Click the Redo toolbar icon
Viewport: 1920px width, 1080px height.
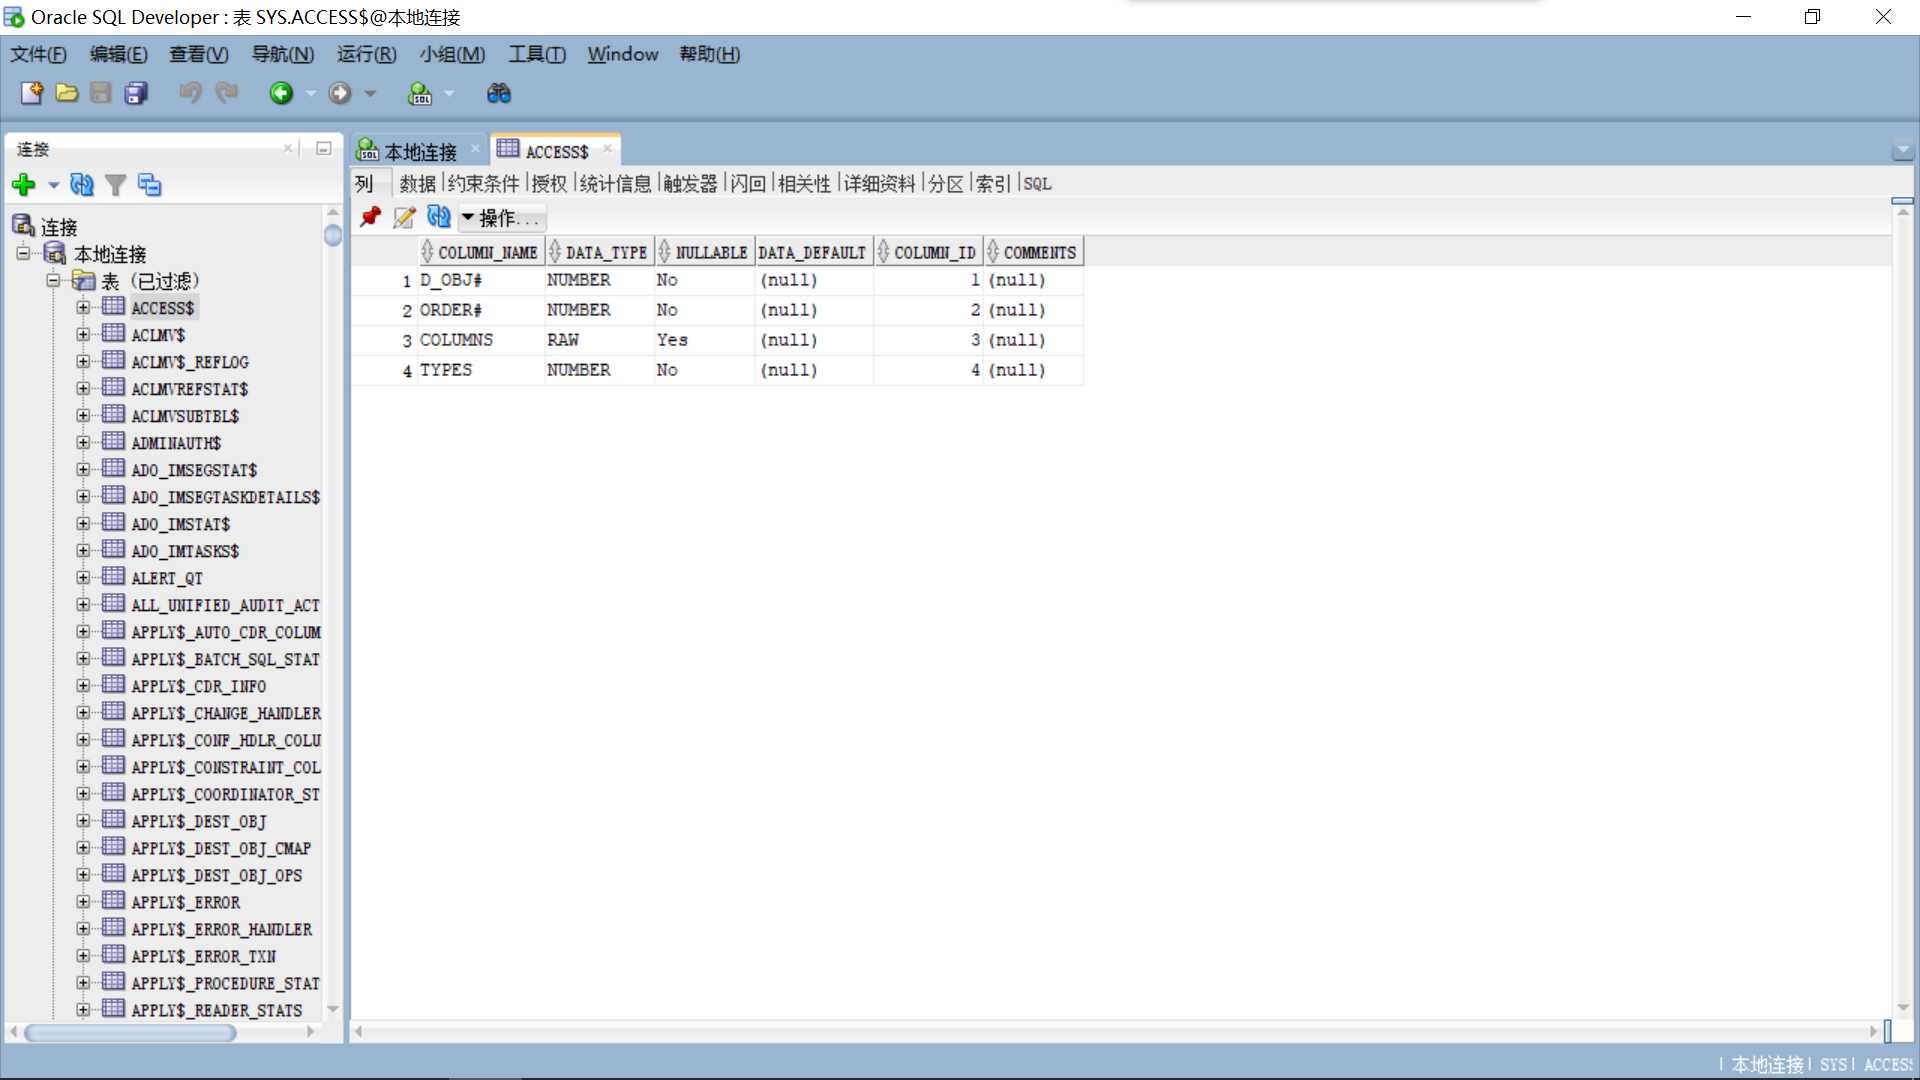(x=227, y=93)
